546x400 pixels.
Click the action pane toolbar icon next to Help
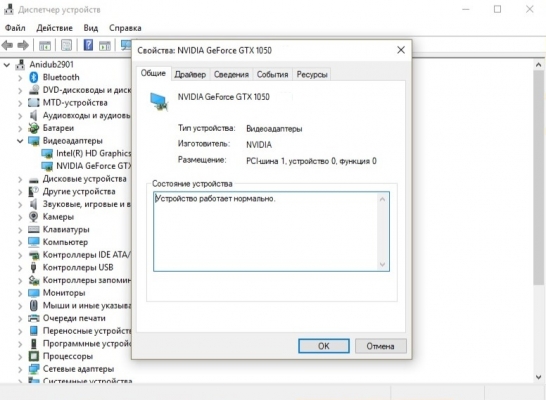[x=105, y=45]
